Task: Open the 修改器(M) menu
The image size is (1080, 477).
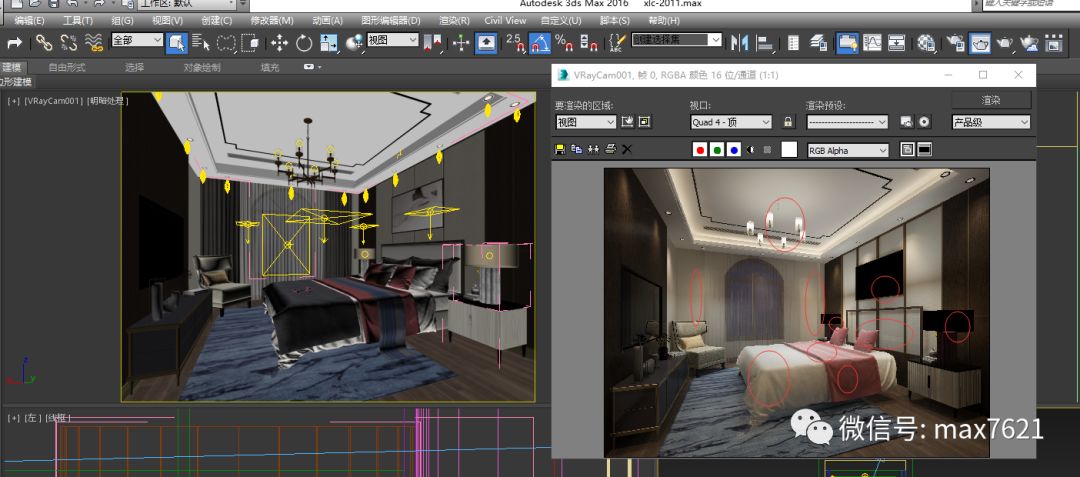Action: 272,20
